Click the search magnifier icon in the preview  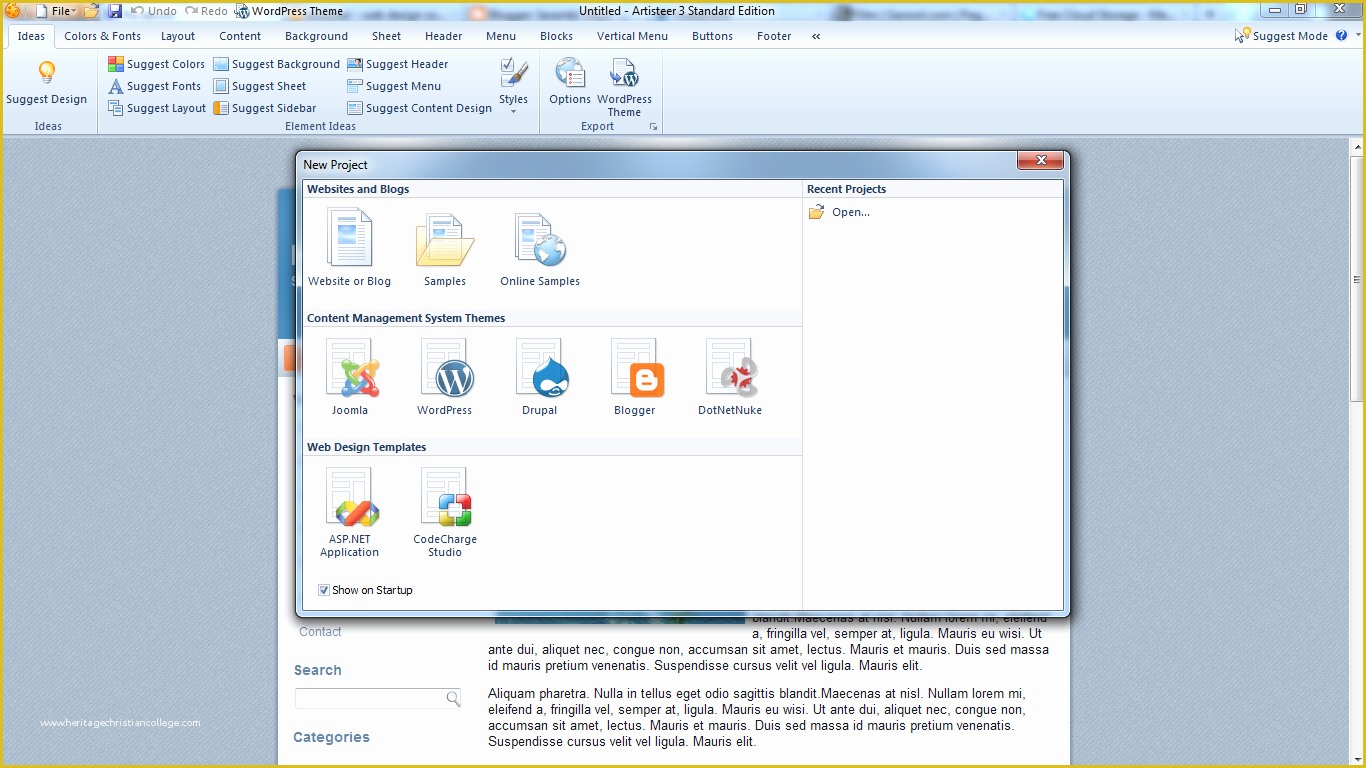click(453, 699)
